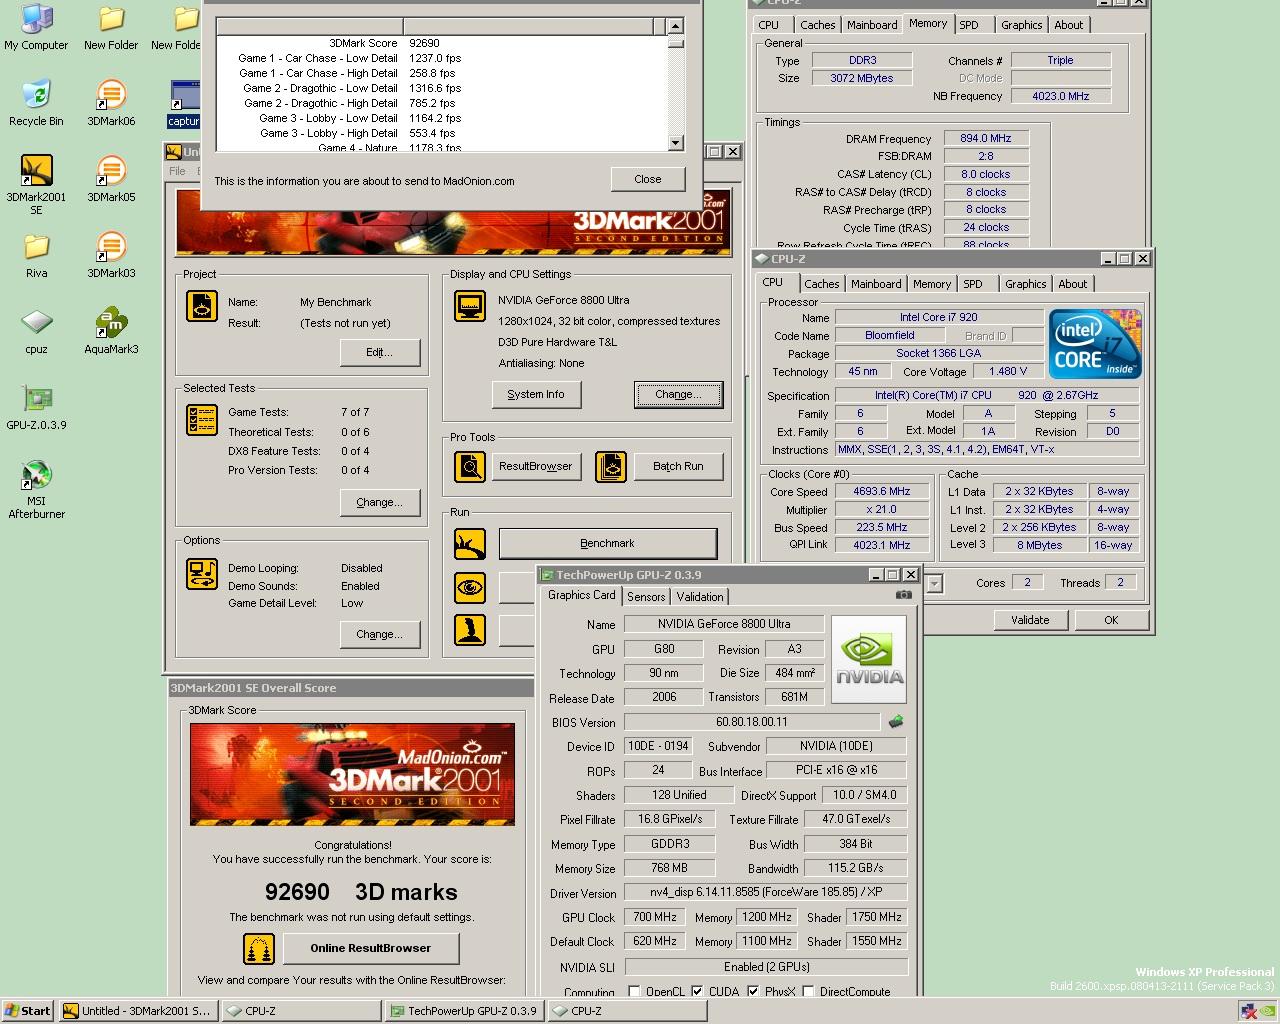The image size is (1280, 1024).
Task: Click the eye demo icon in Run section
Action: click(469, 587)
